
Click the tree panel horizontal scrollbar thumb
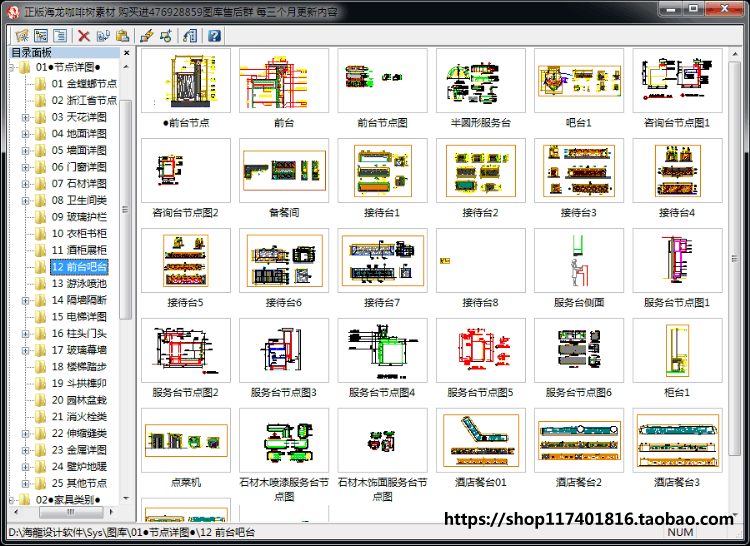pyautogui.click(x=71, y=512)
